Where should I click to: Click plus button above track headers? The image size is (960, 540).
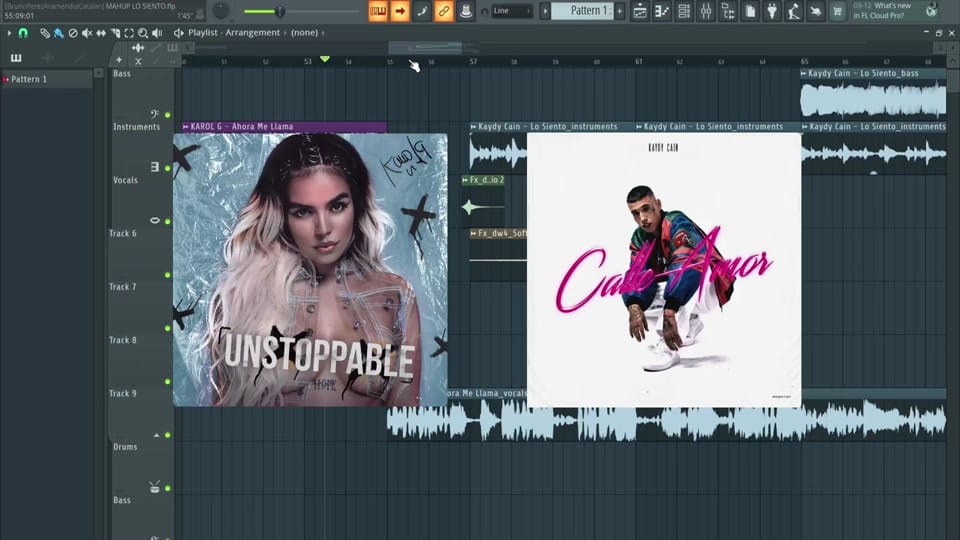pyautogui.click(x=119, y=60)
